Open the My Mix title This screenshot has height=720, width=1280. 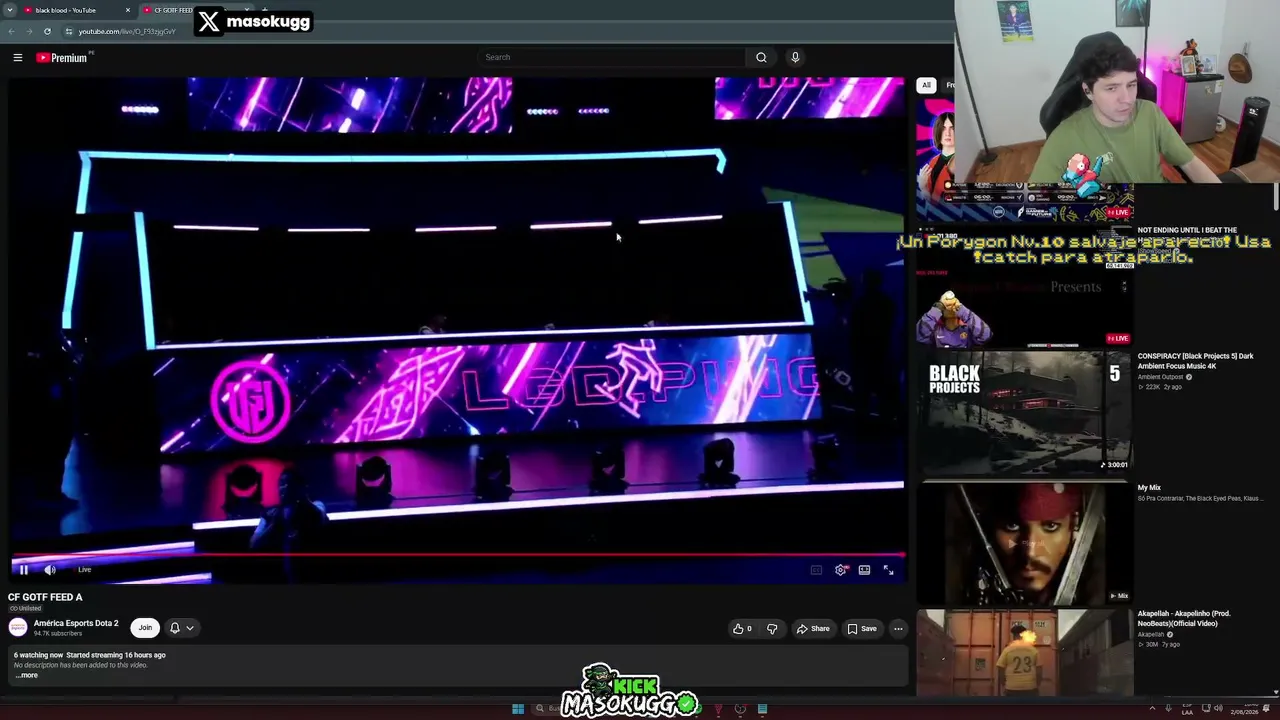(x=1149, y=488)
